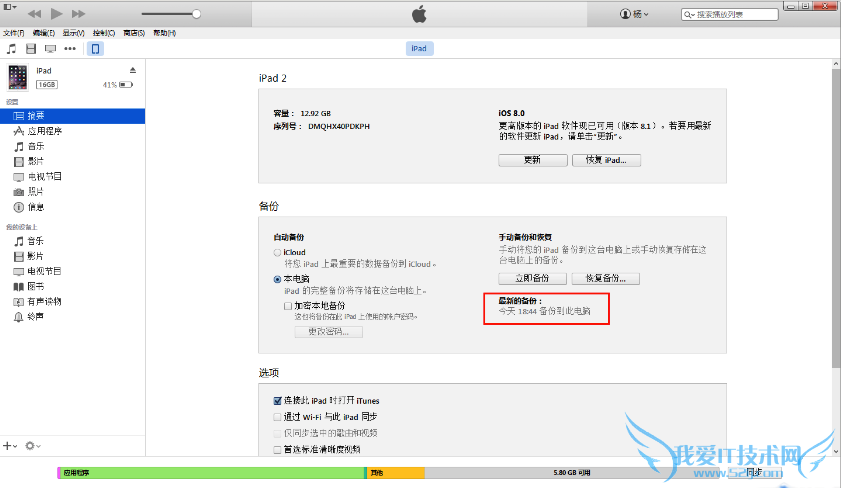This screenshot has height=488, width=841.
Task: Open the 帮助(H) menu
Action: click(164, 33)
